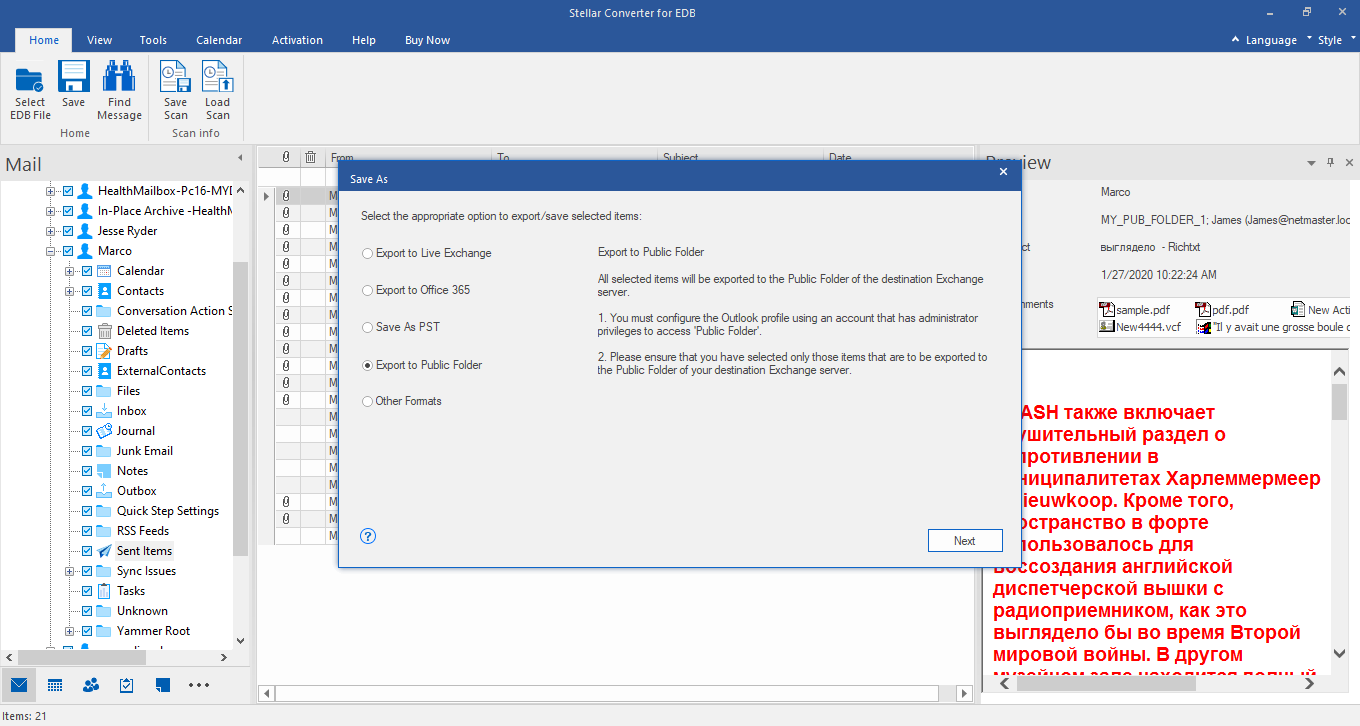This screenshot has width=1360, height=726.
Task: Open the Preview pane options dropdown arrow
Action: [x=1311, y=162]
